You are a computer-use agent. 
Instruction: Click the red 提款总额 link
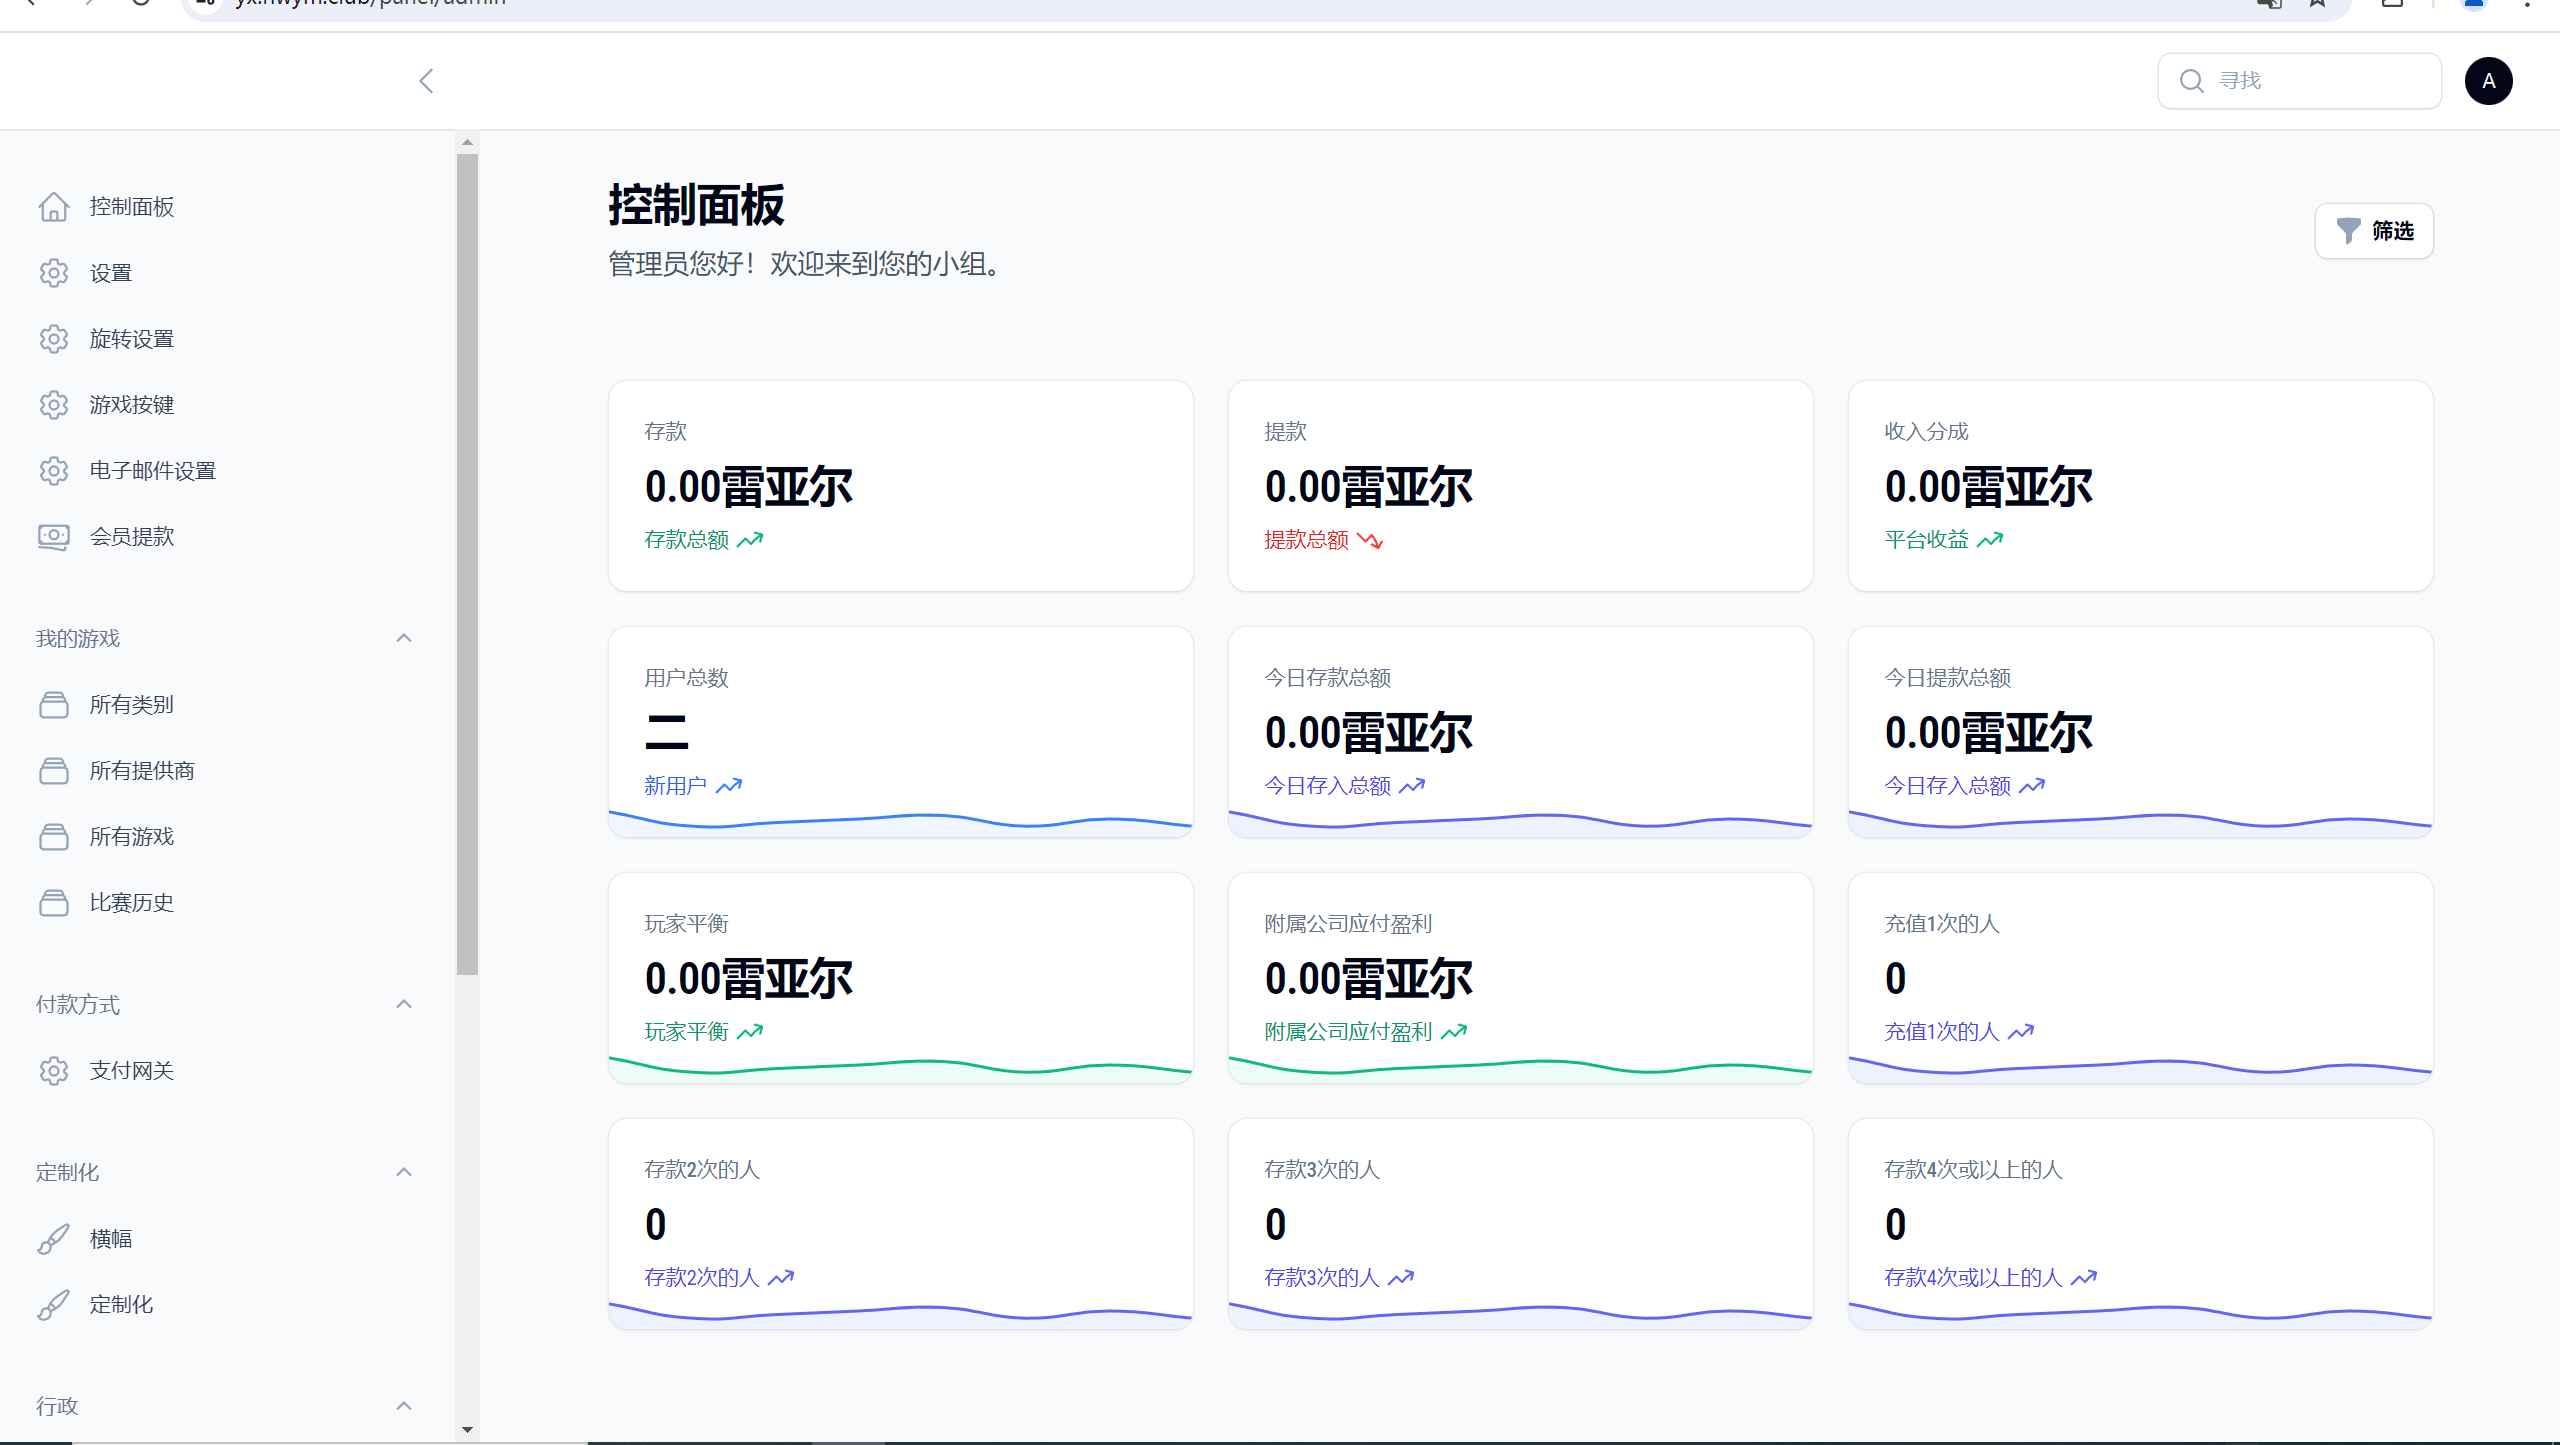coord(1307,540)
